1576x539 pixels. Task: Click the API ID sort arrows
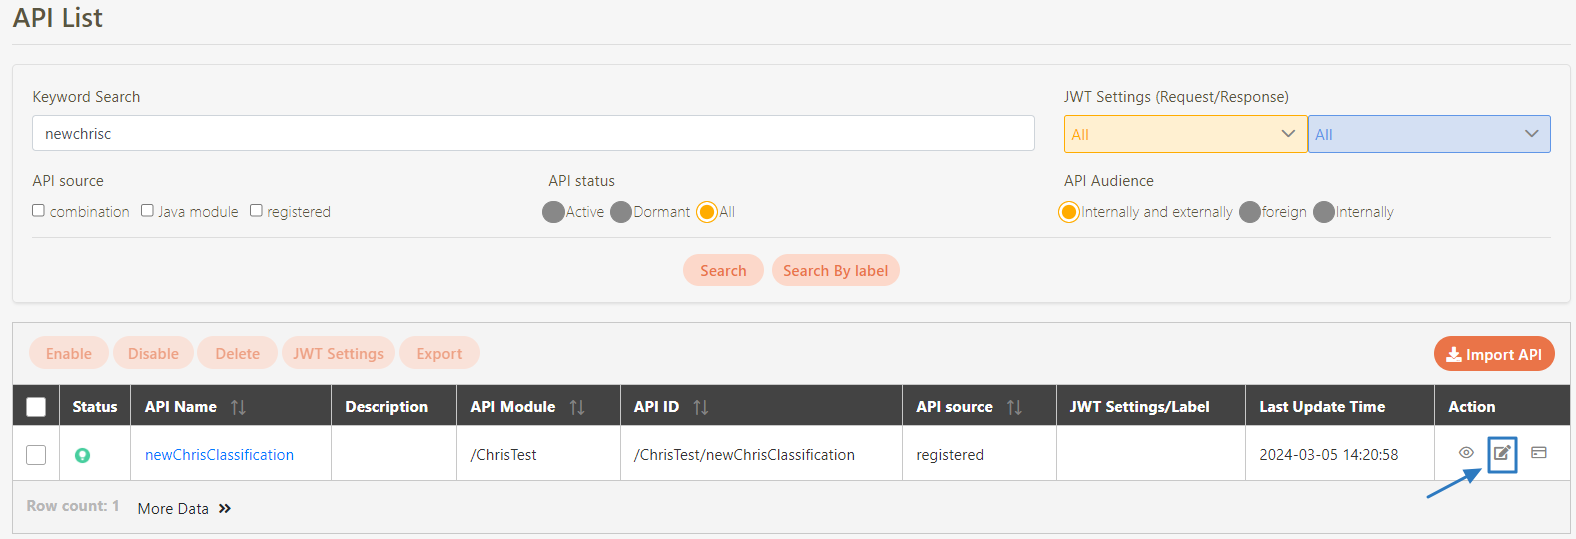point(700,407)
